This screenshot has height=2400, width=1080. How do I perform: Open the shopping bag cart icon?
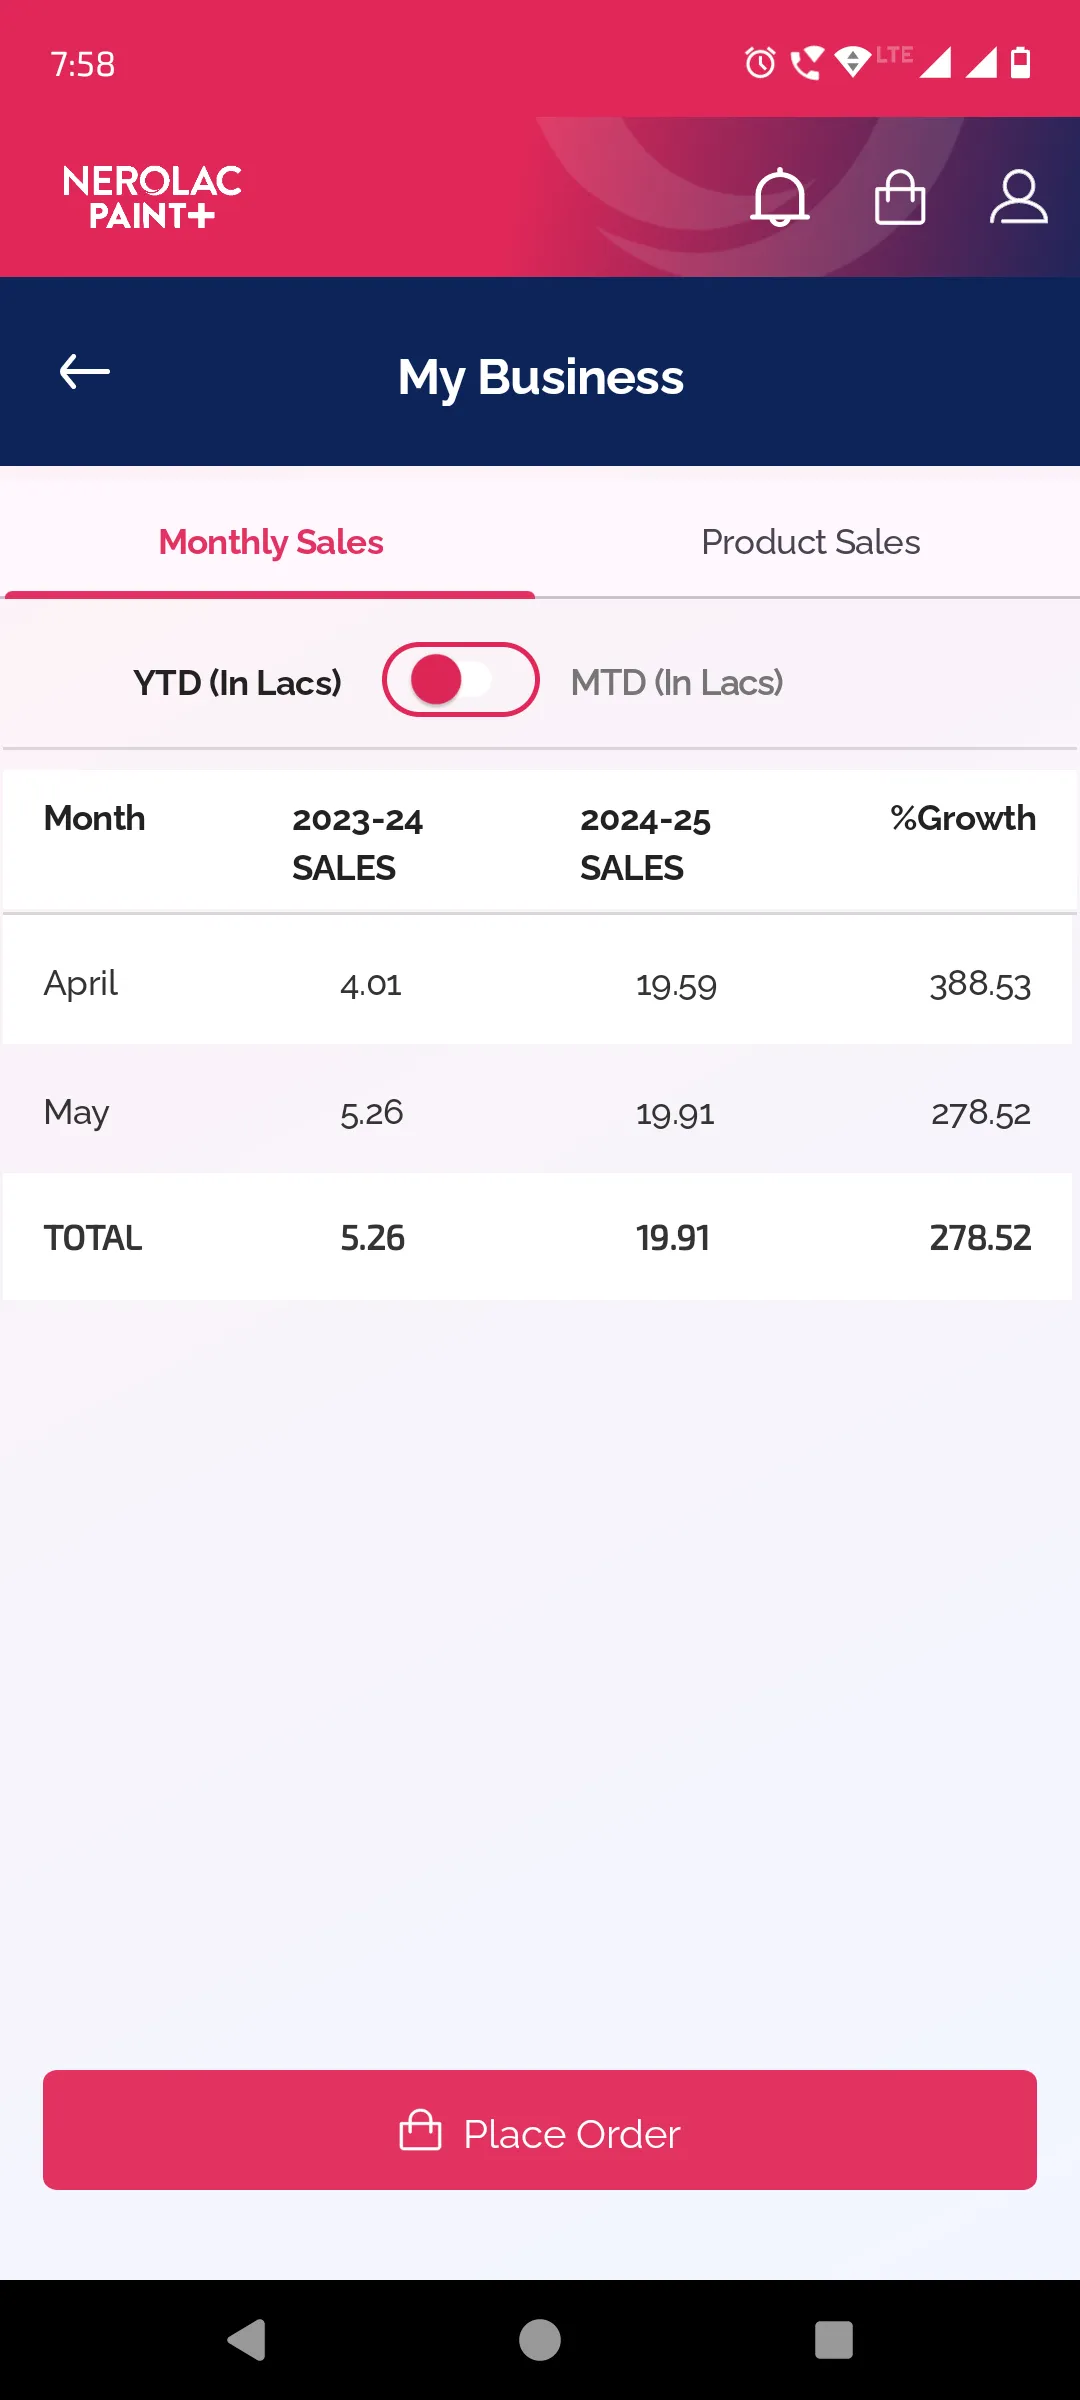(899, 197)
